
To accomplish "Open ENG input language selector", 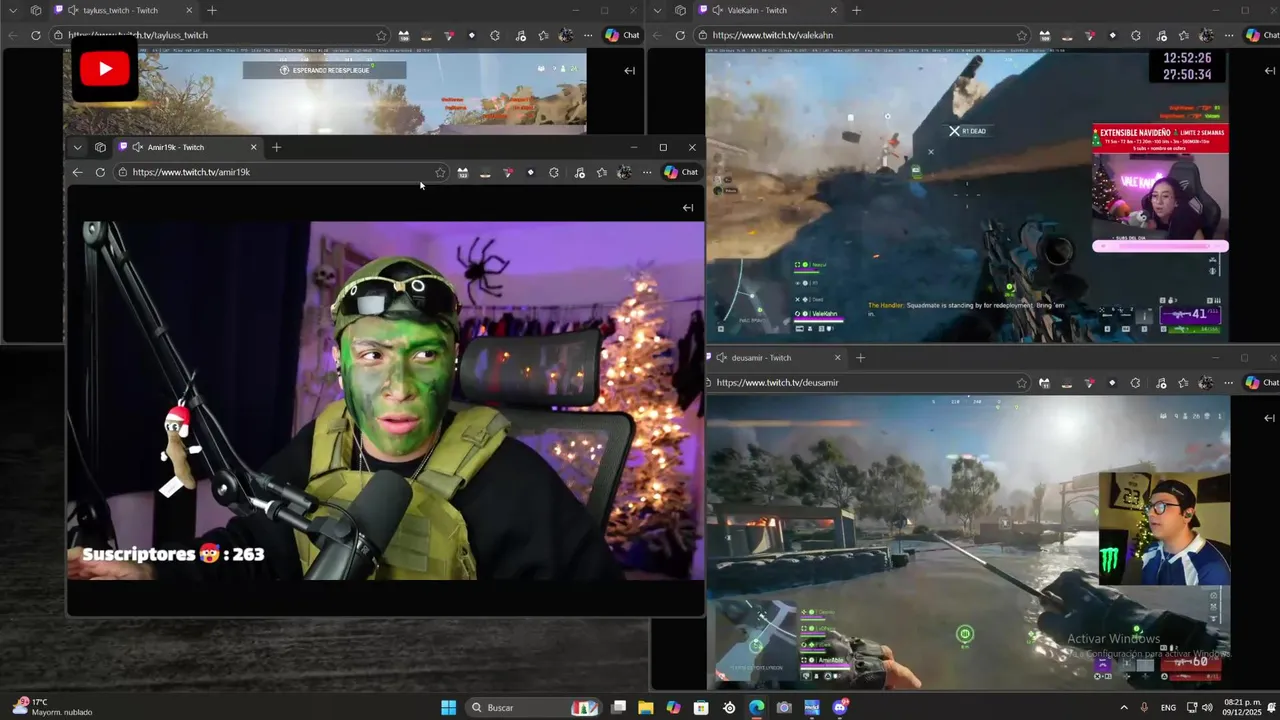I will 1168,707.
